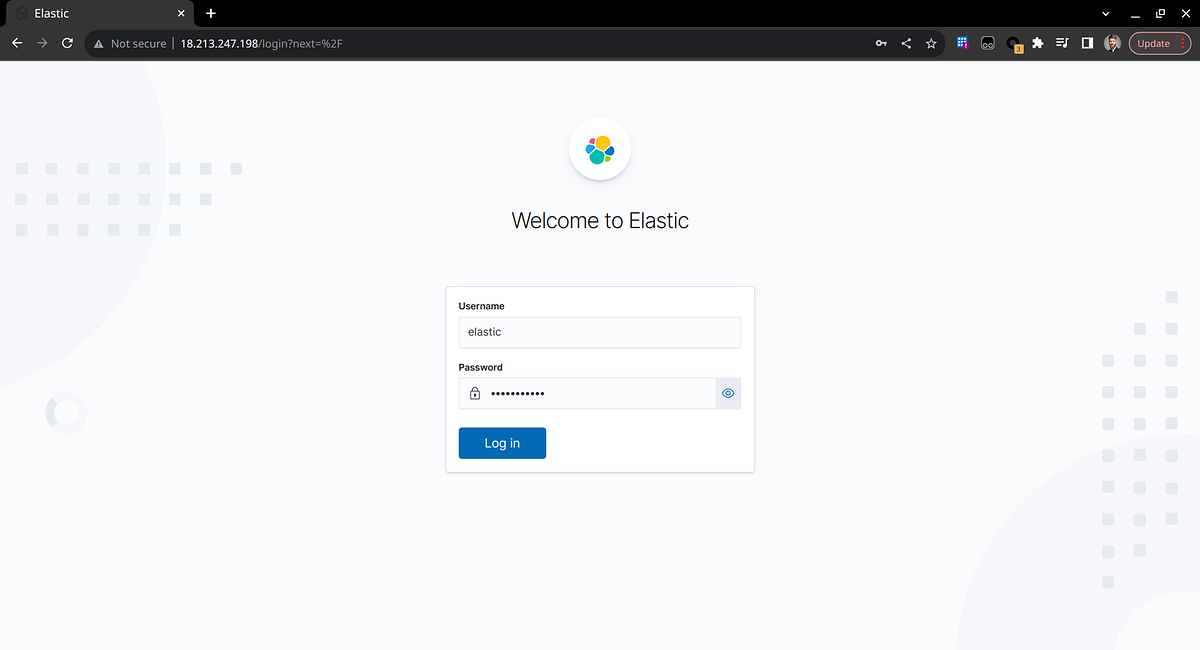Reload the page with the refresh icon
The height and width of the screenshot is (650, 1200).
pos(66,43)
